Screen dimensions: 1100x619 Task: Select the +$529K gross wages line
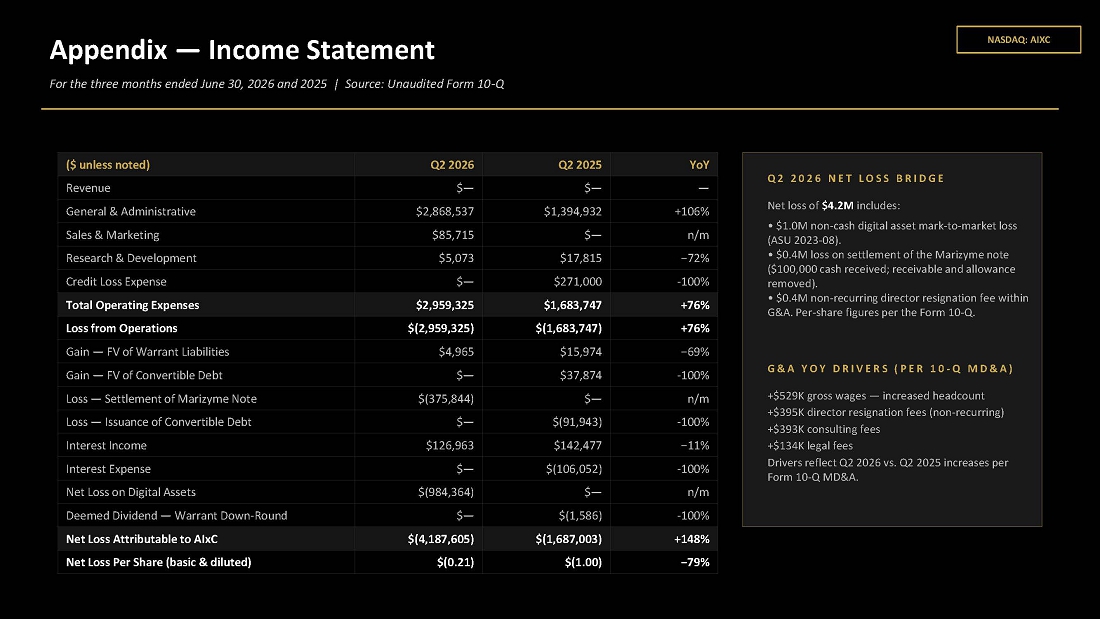(x=876, y=396)
